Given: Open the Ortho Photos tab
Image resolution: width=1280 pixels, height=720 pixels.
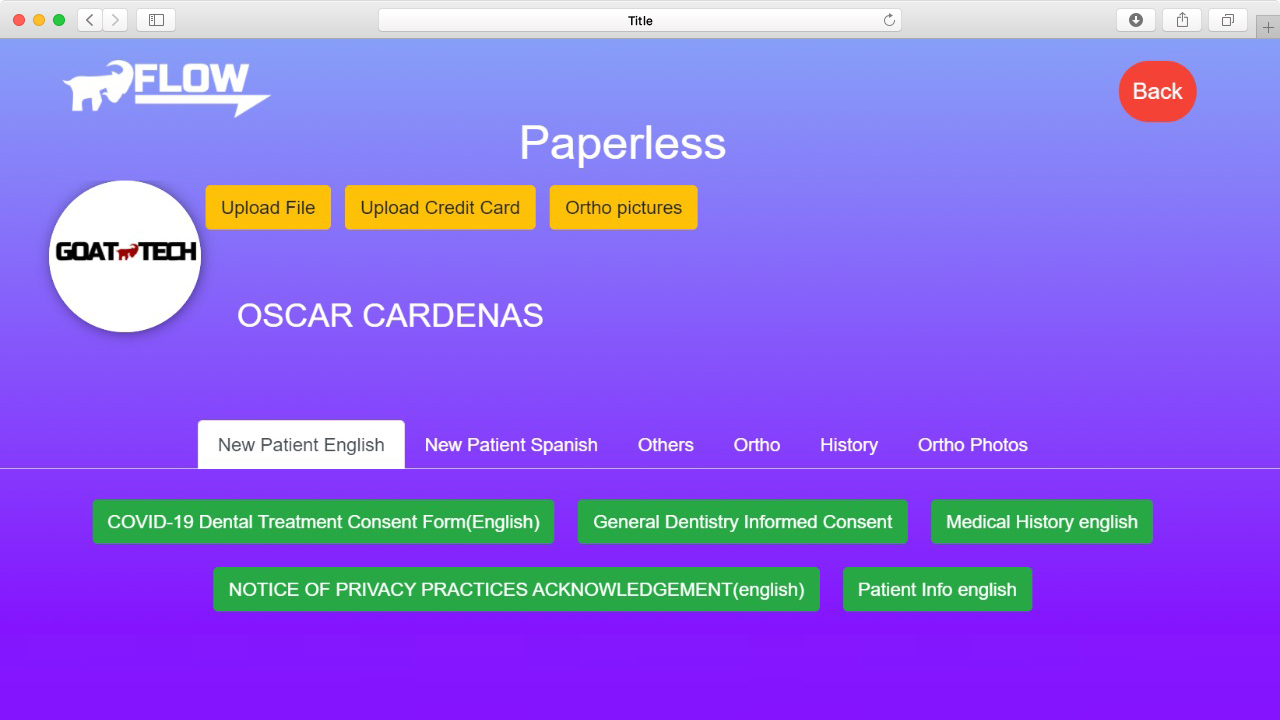Looking at the screenshot, I should [972, 445].
